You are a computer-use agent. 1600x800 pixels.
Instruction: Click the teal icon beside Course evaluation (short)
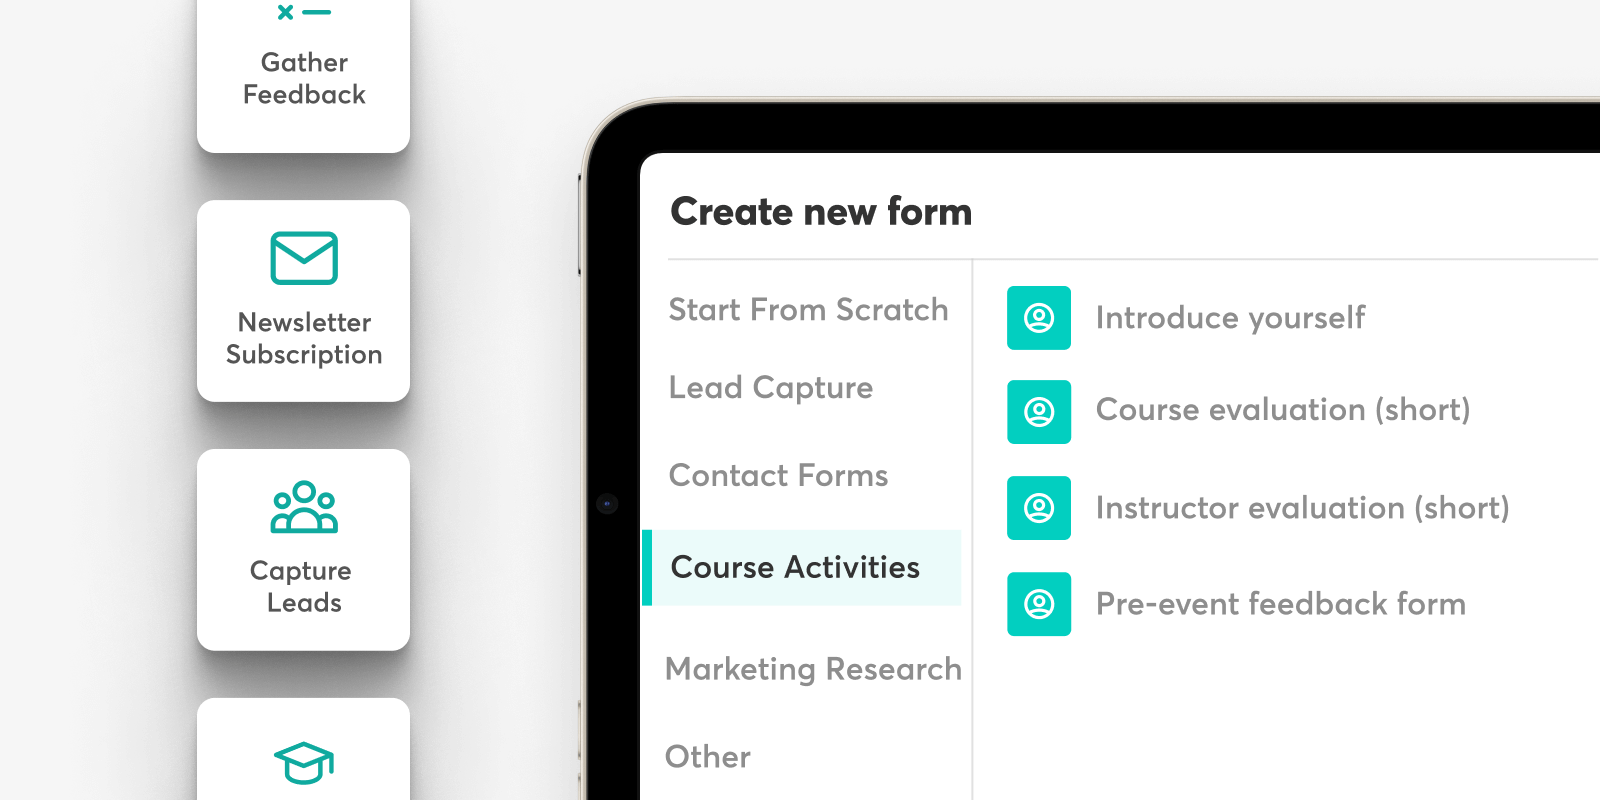pyautogui.click(x=1039, y=412)
